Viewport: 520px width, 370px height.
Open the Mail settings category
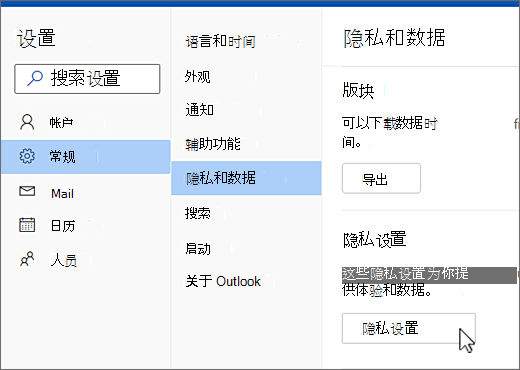(85, 192)
